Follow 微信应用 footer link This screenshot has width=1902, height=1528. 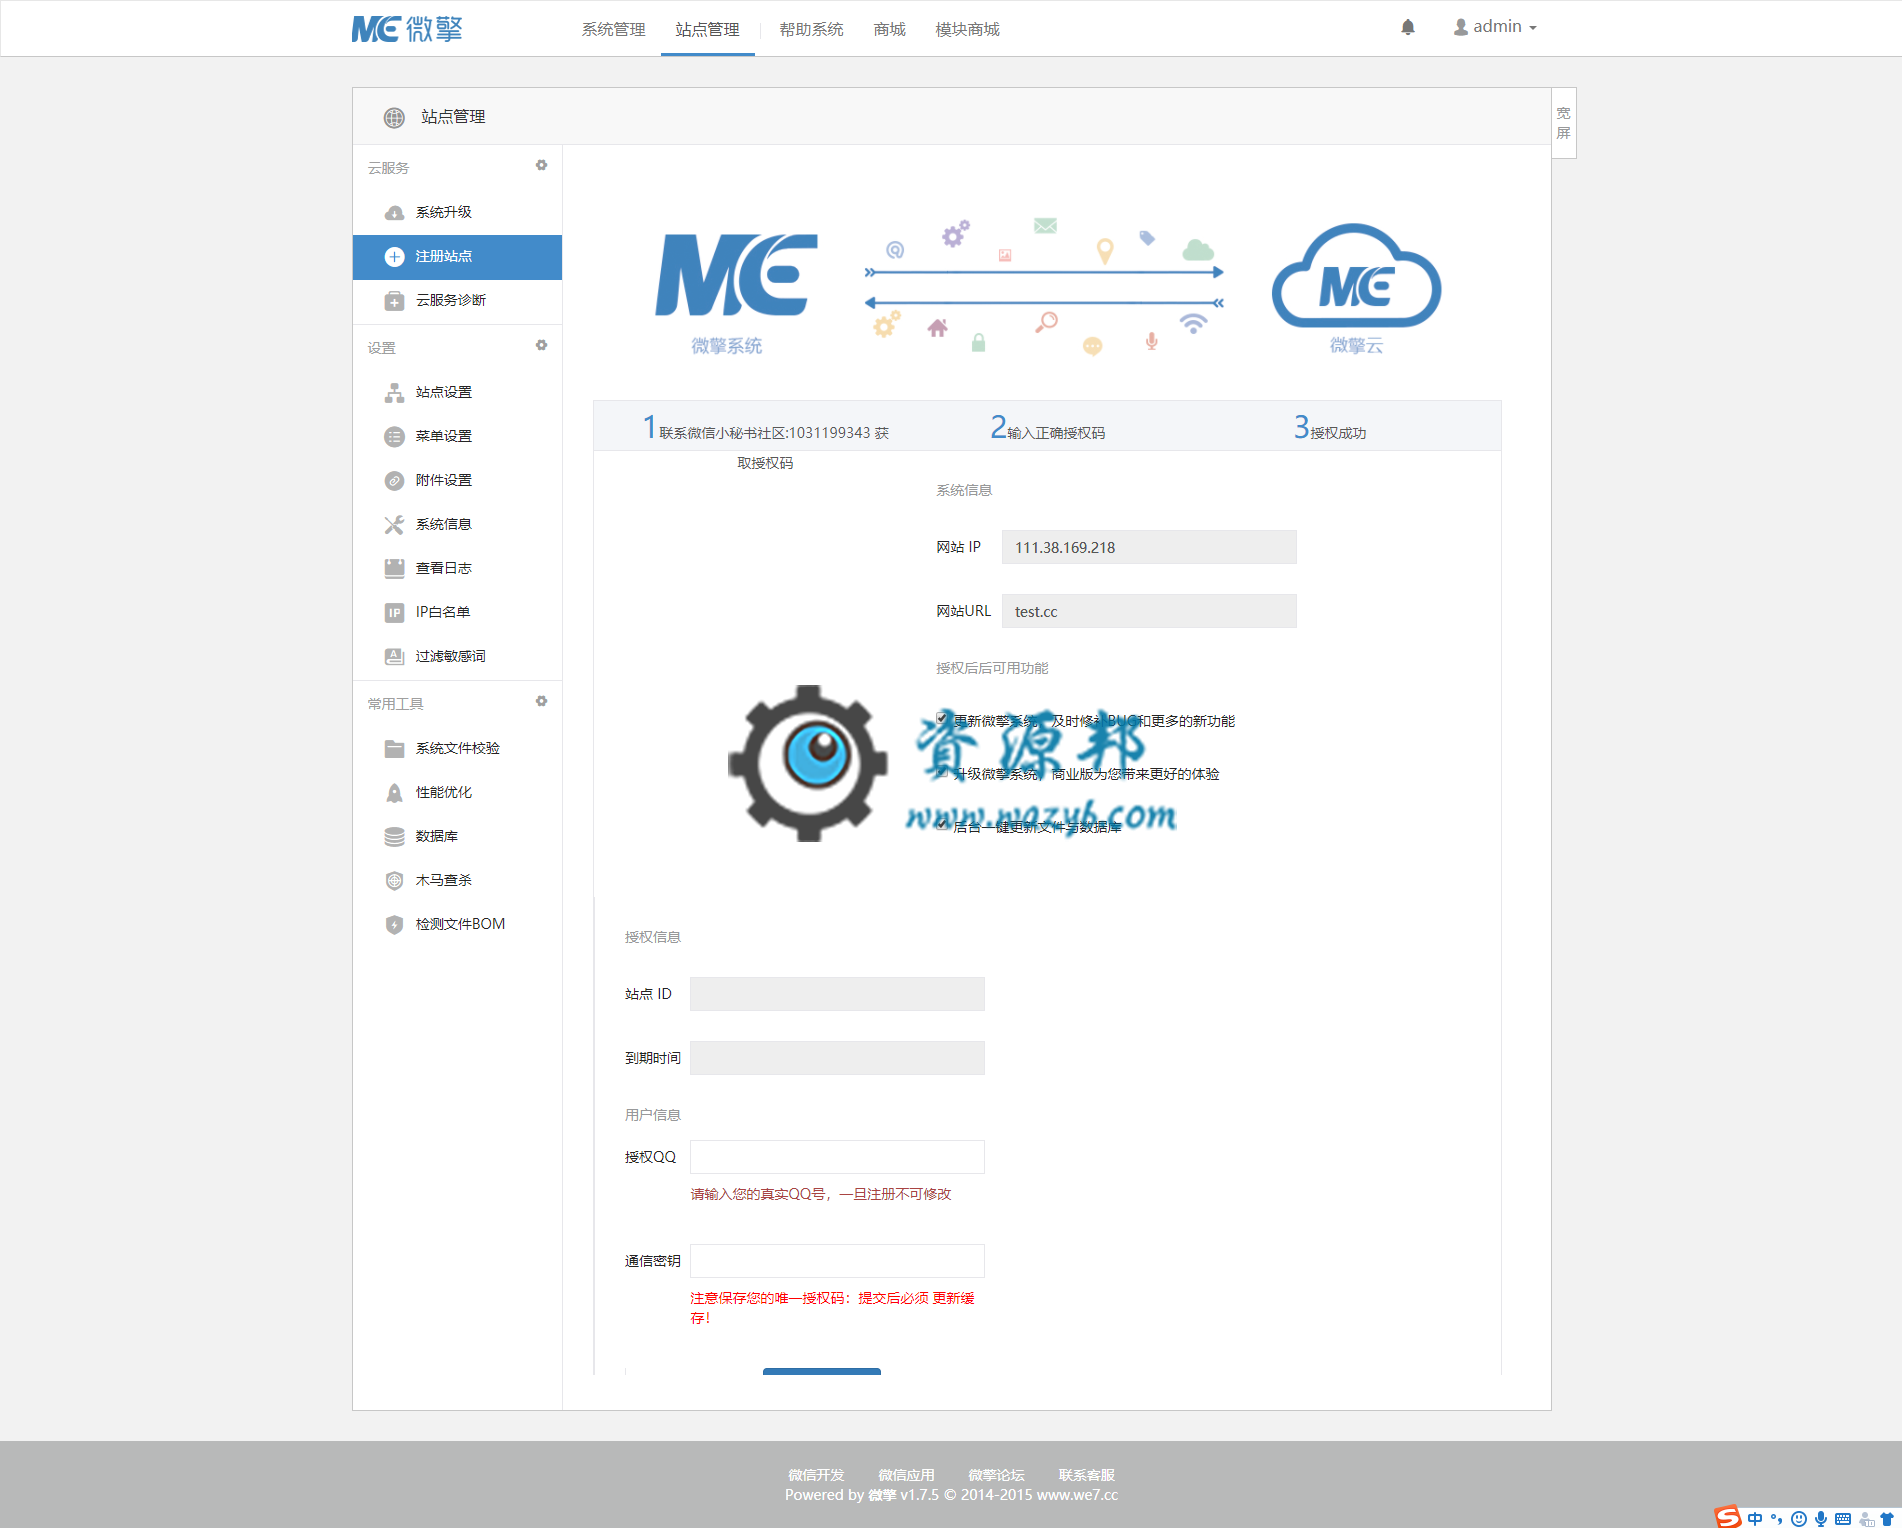(906, 1475)
